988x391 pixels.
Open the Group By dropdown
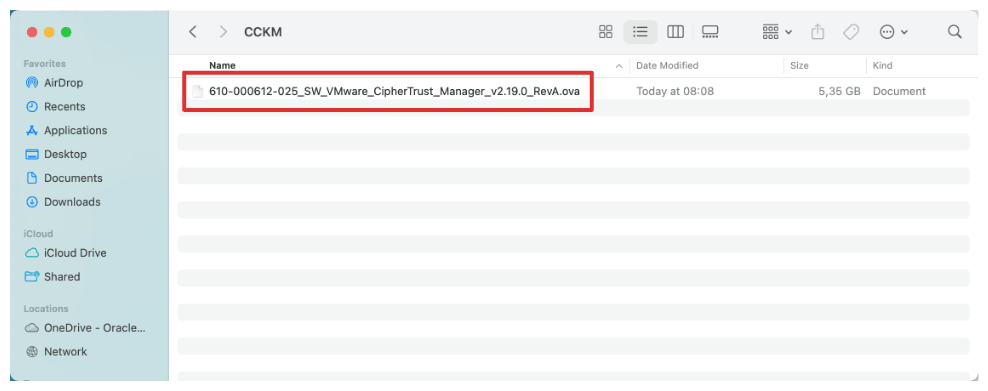point(777,32)
